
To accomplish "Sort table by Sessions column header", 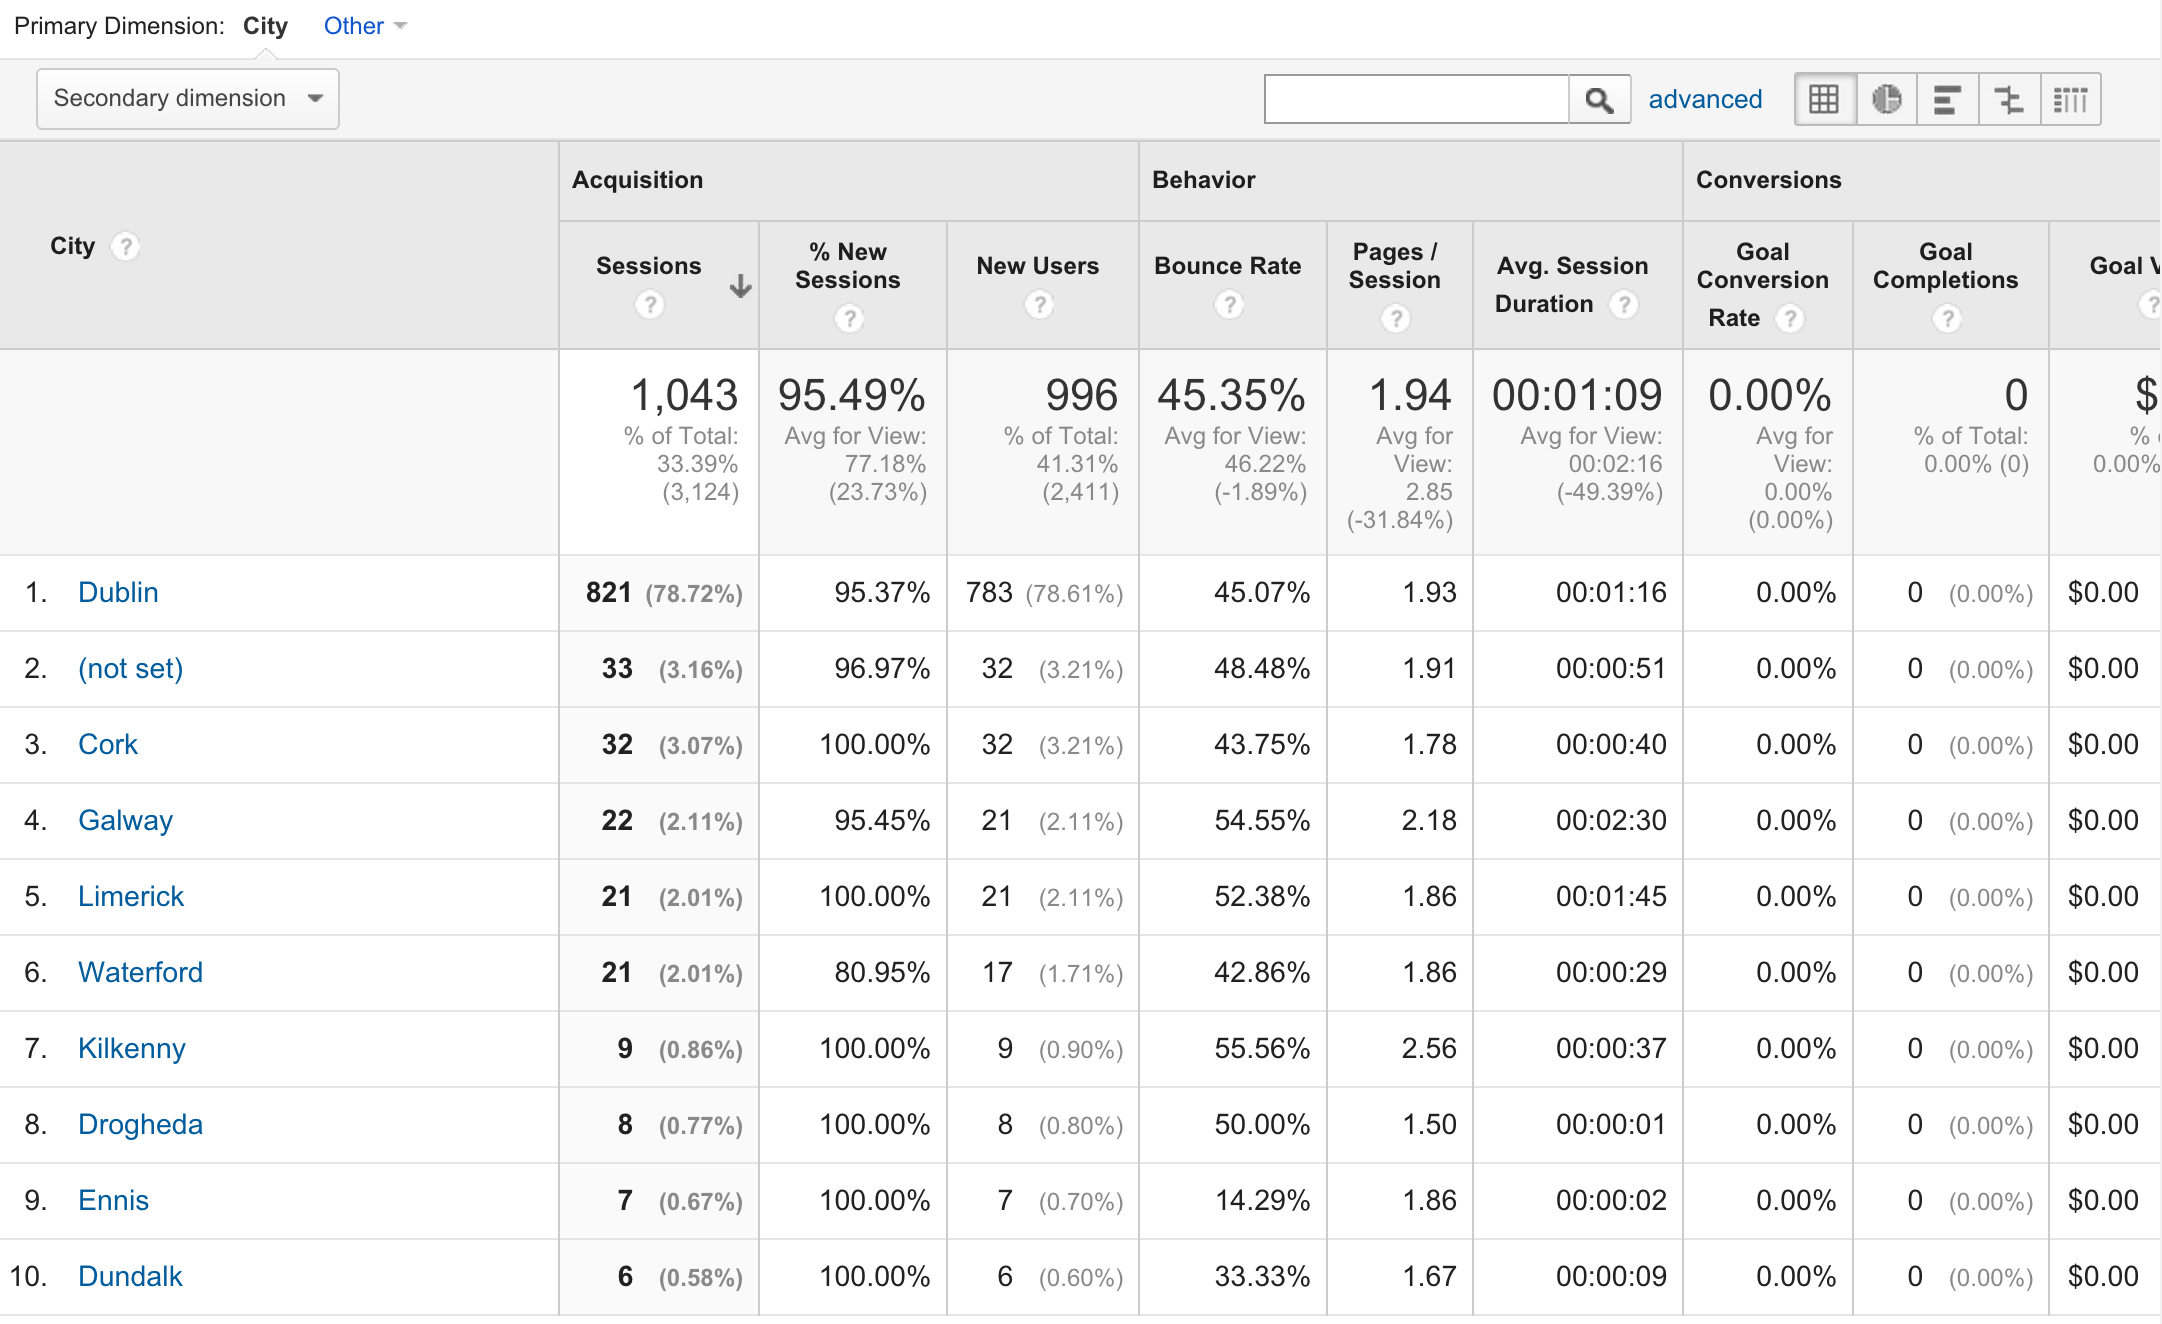I will click(x=648, y=266).
